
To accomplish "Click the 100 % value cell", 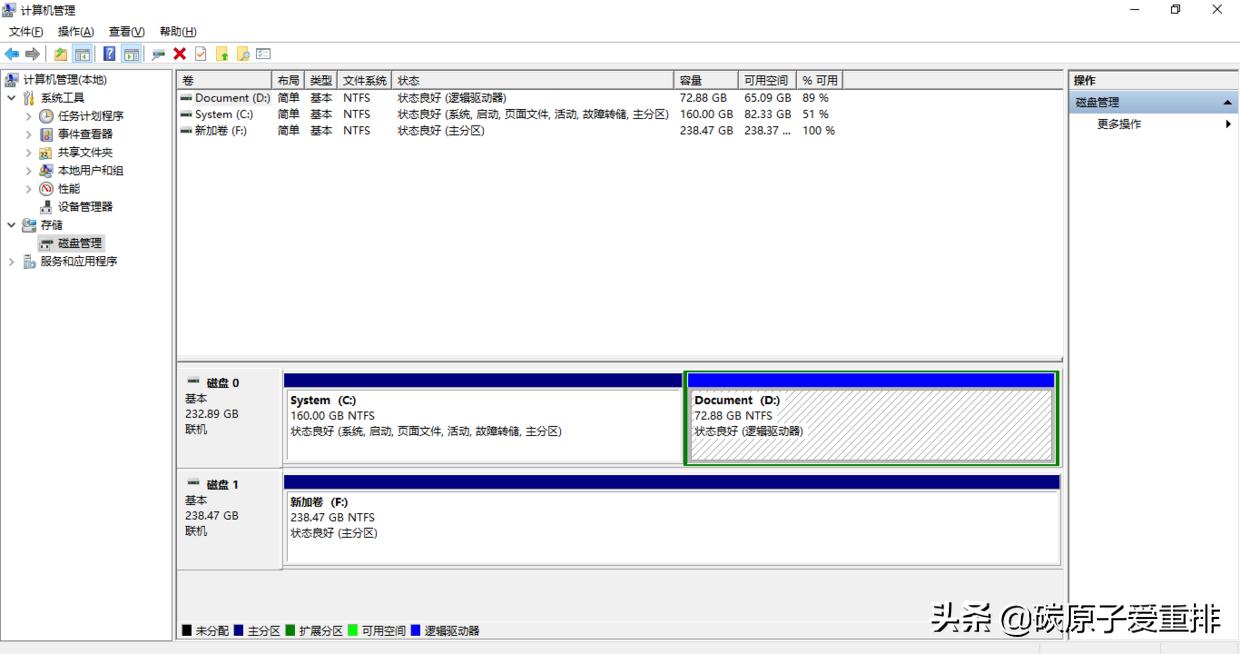I will point(818,130).
